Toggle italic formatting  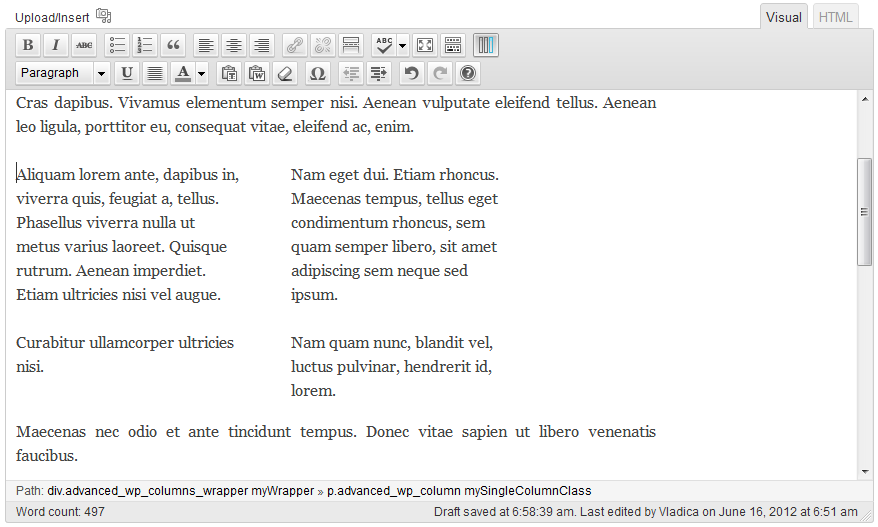pyautogui.click(x=56, y=45)
